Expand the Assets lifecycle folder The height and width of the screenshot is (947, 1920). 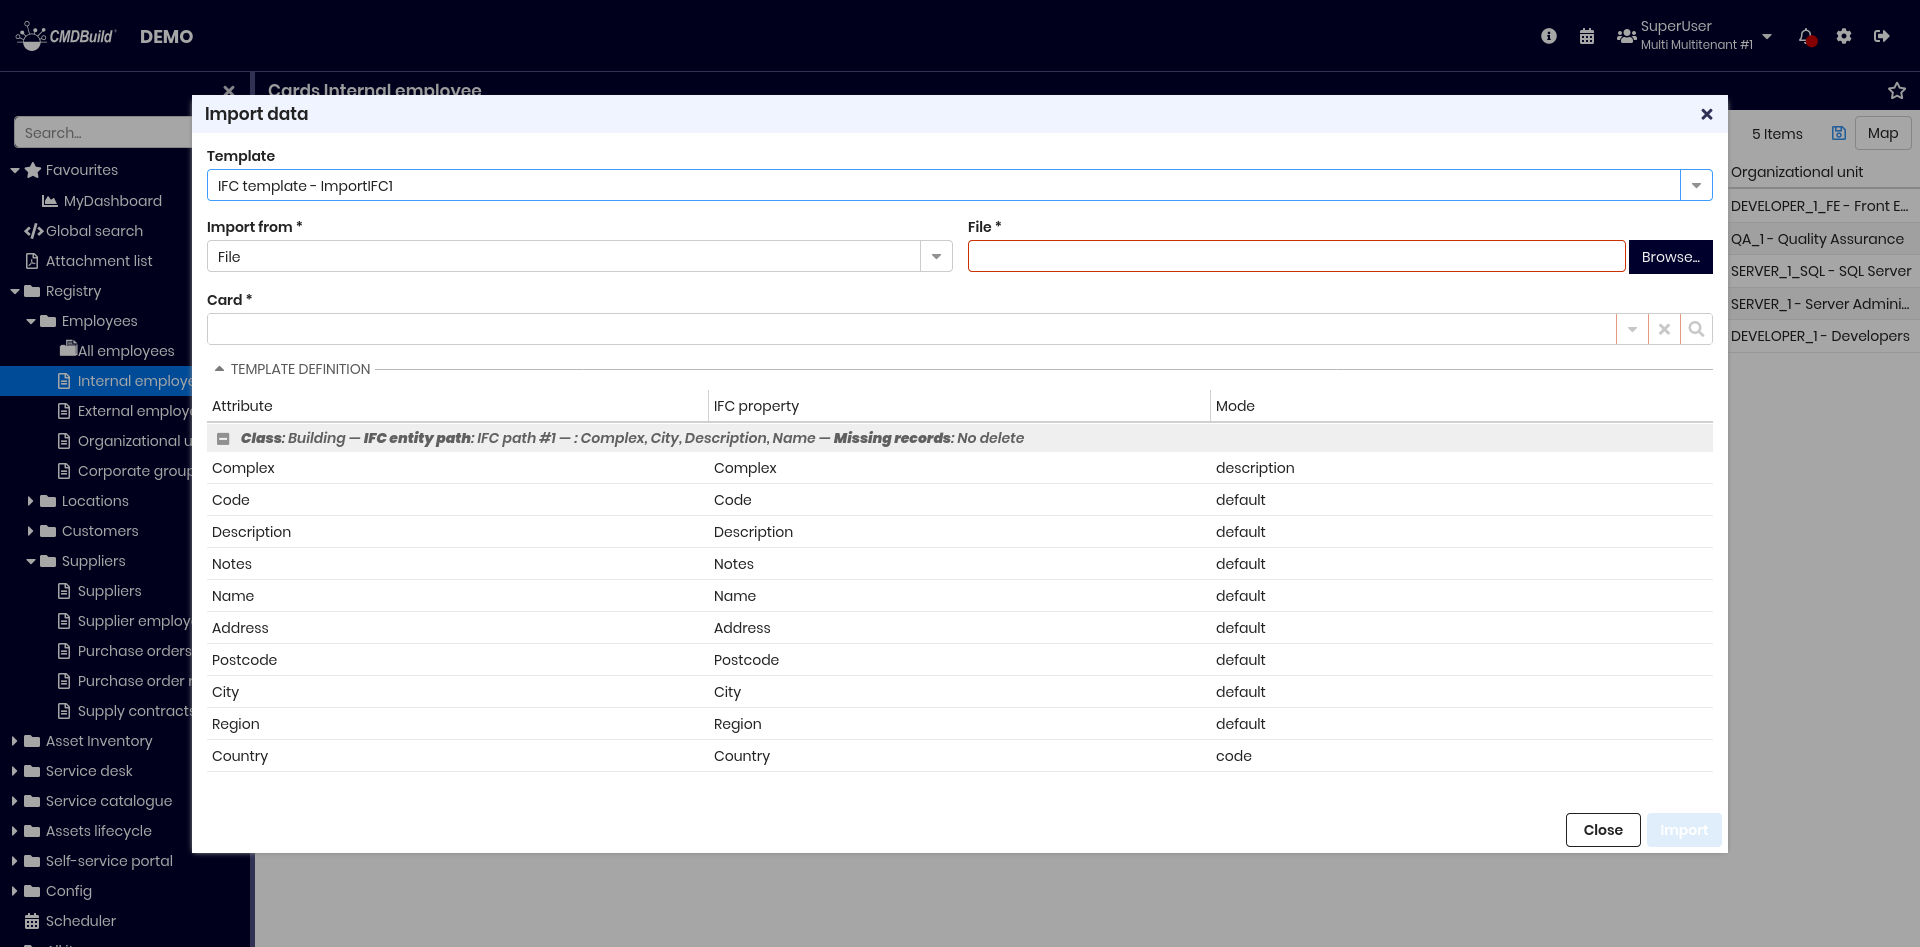pos(15,831)
